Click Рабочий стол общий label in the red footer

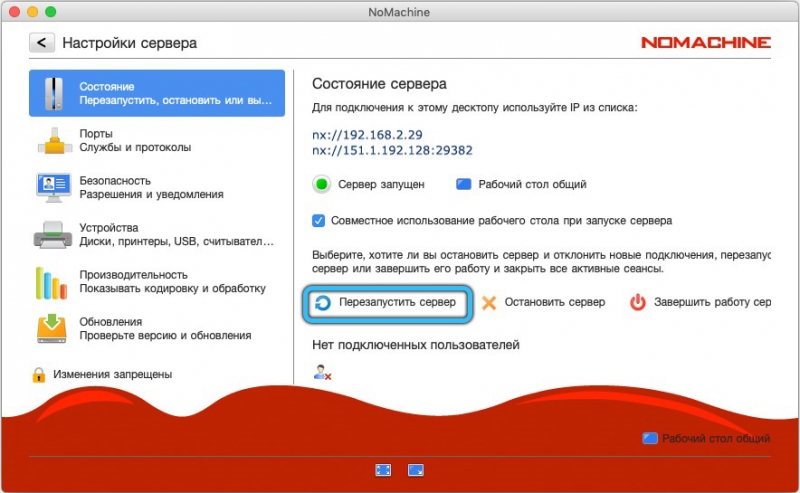tap(716, 438)
